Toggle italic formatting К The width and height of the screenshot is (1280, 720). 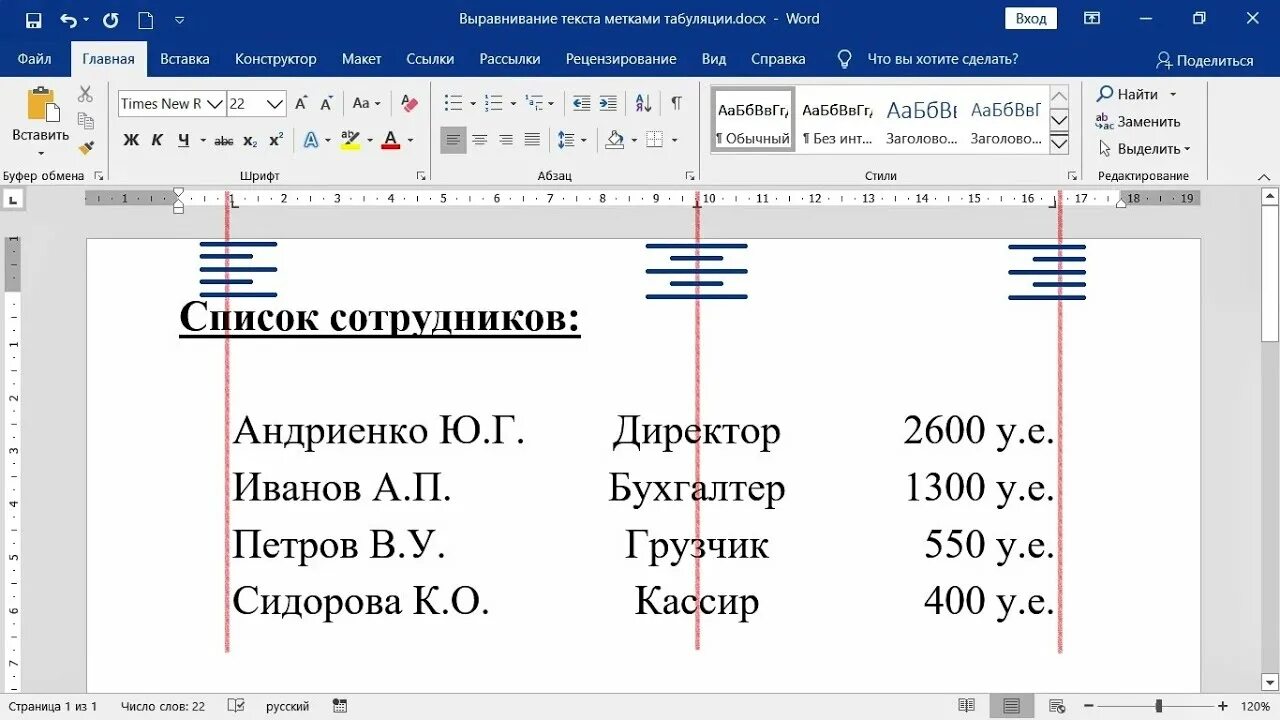point(157,140)
